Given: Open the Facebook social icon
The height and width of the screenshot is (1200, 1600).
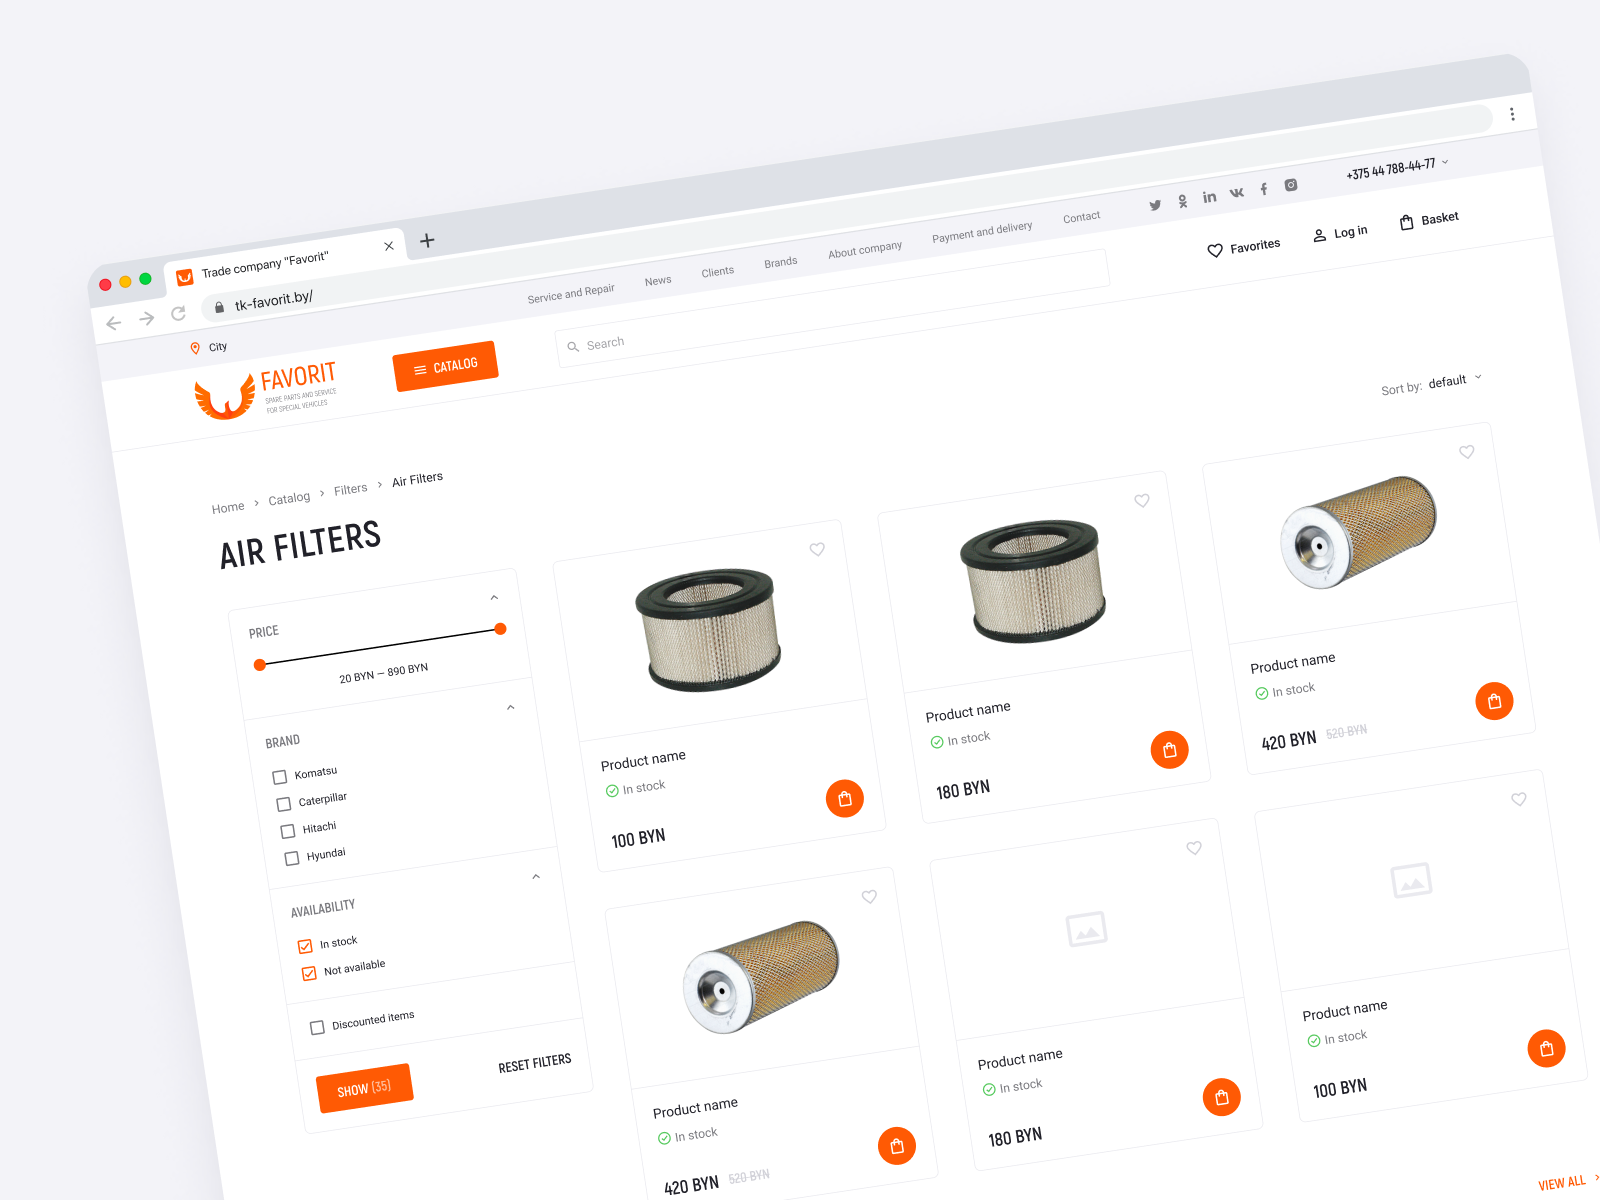Looking at the screenshot, I should pos(1264,189).
